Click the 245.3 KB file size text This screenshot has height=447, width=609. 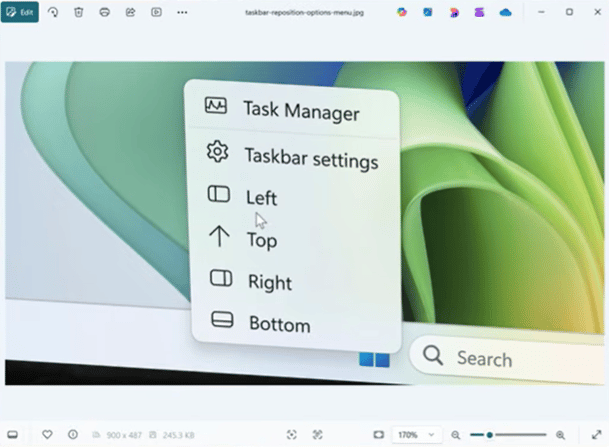pyautogui.click(x=178, y=435)
